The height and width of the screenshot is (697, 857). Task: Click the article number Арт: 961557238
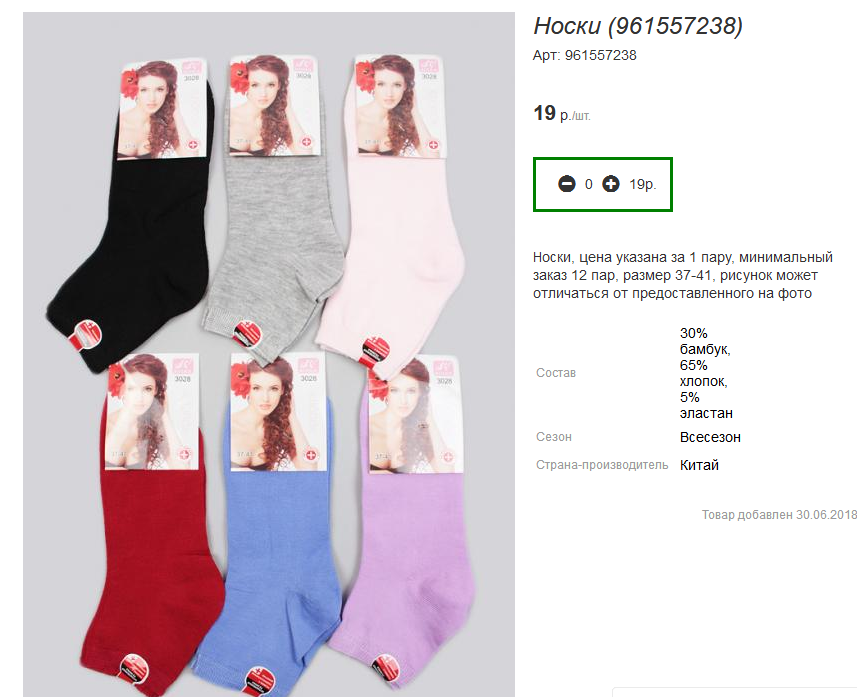tap(585, 55)
